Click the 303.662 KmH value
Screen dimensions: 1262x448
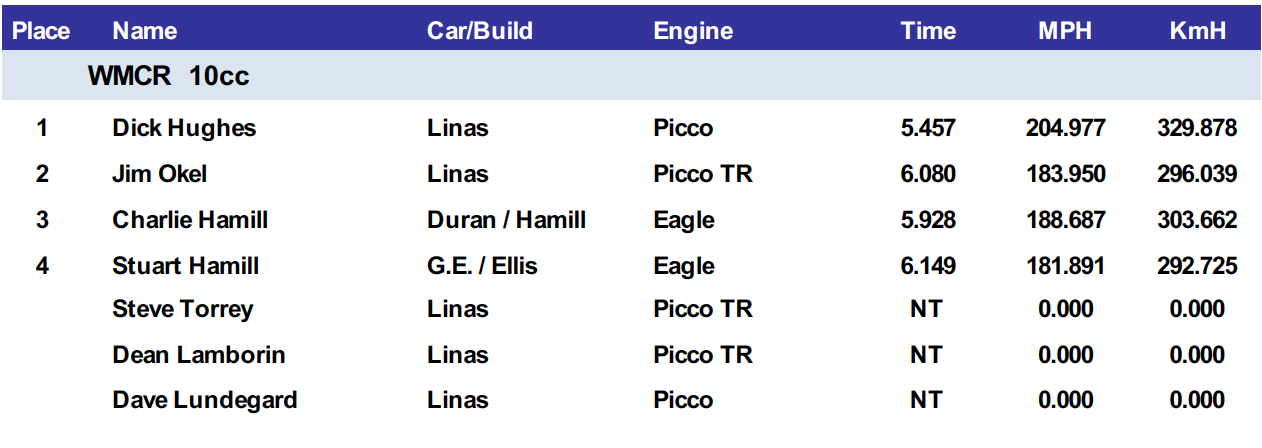click(1197, 220)
